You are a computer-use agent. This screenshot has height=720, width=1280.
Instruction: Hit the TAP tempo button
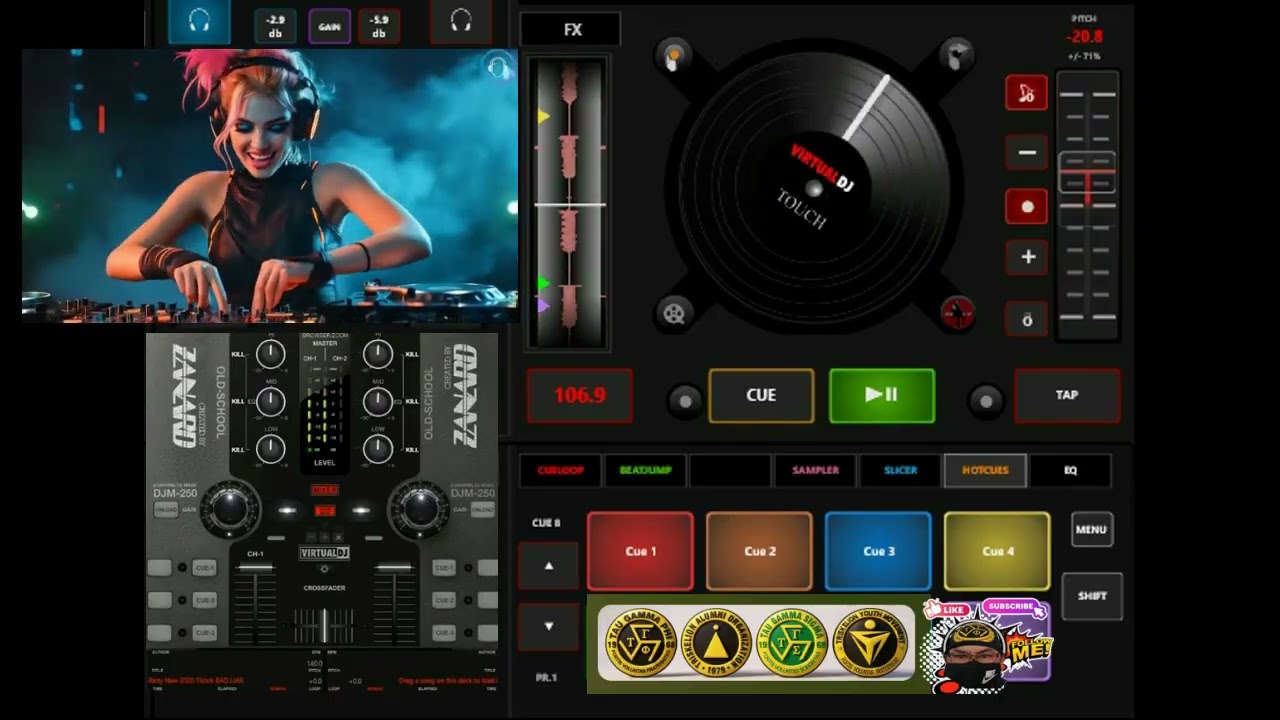click(1066, 396)
